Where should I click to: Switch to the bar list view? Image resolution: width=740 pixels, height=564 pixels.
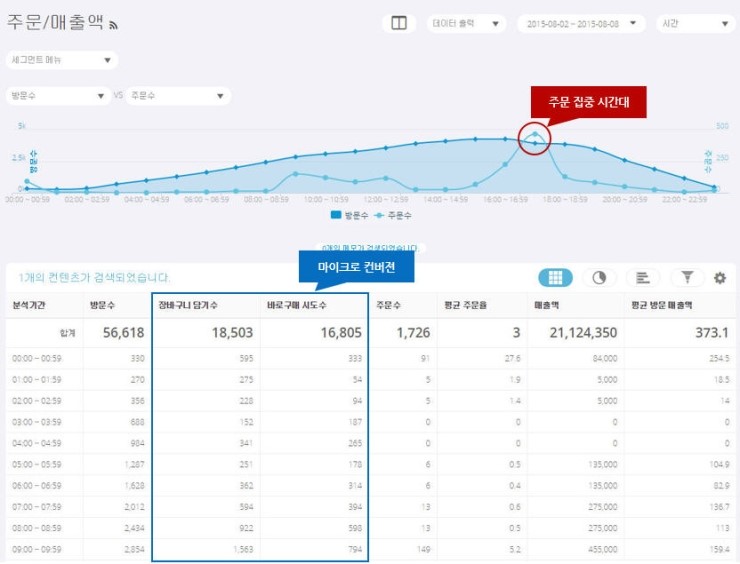643,278
